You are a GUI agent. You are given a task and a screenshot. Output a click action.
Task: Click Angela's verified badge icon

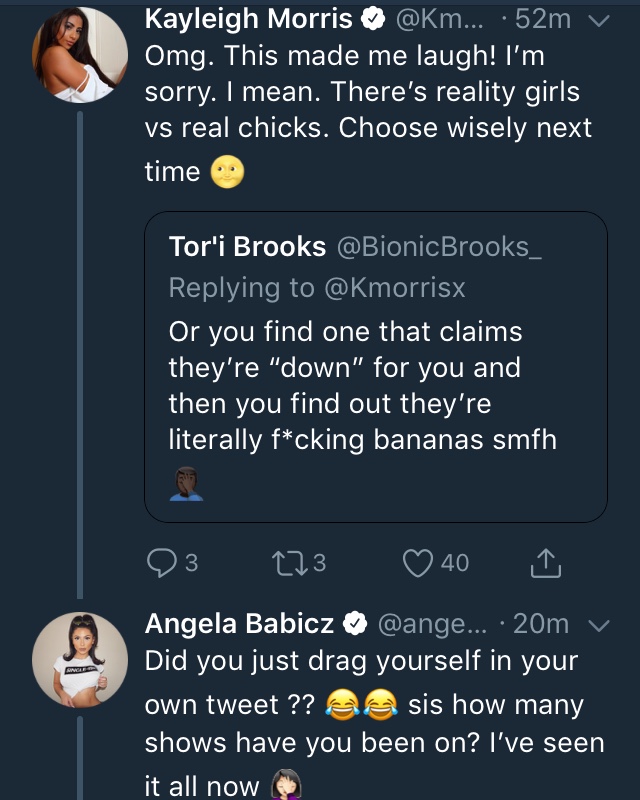(x=355, y=624)
